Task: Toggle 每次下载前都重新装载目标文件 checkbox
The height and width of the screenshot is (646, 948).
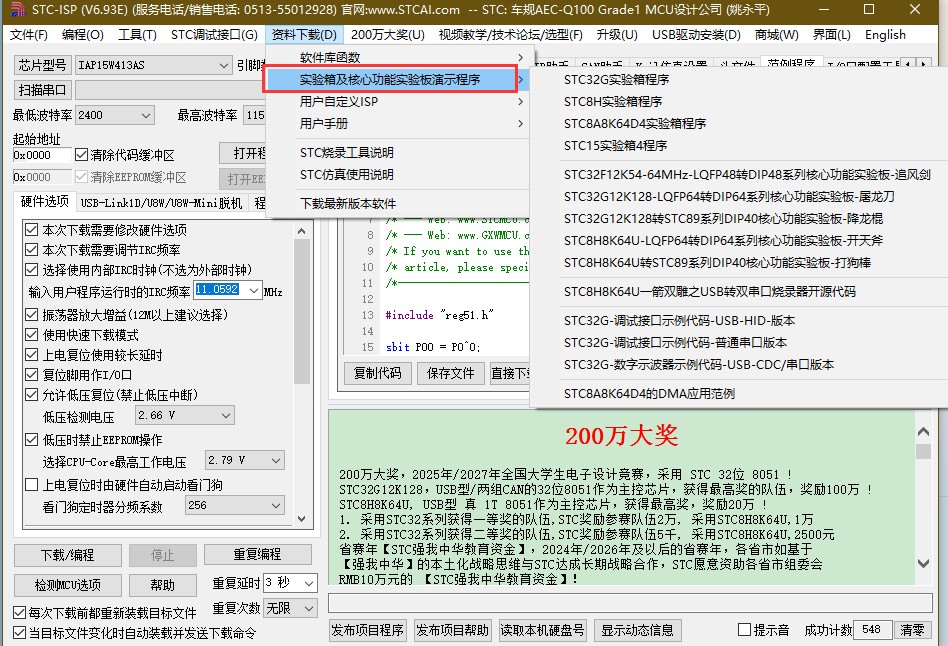Action: pyautogui.click(x=19, y=613)
